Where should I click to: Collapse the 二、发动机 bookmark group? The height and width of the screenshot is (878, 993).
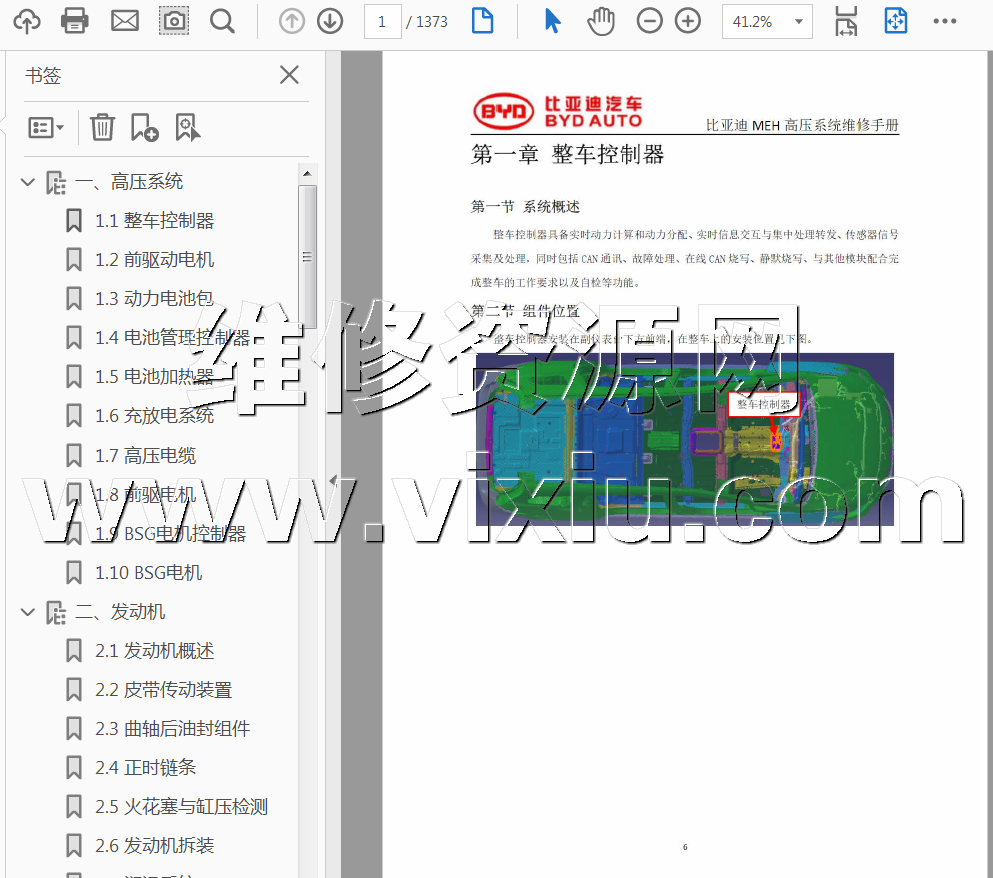(28, 612)
